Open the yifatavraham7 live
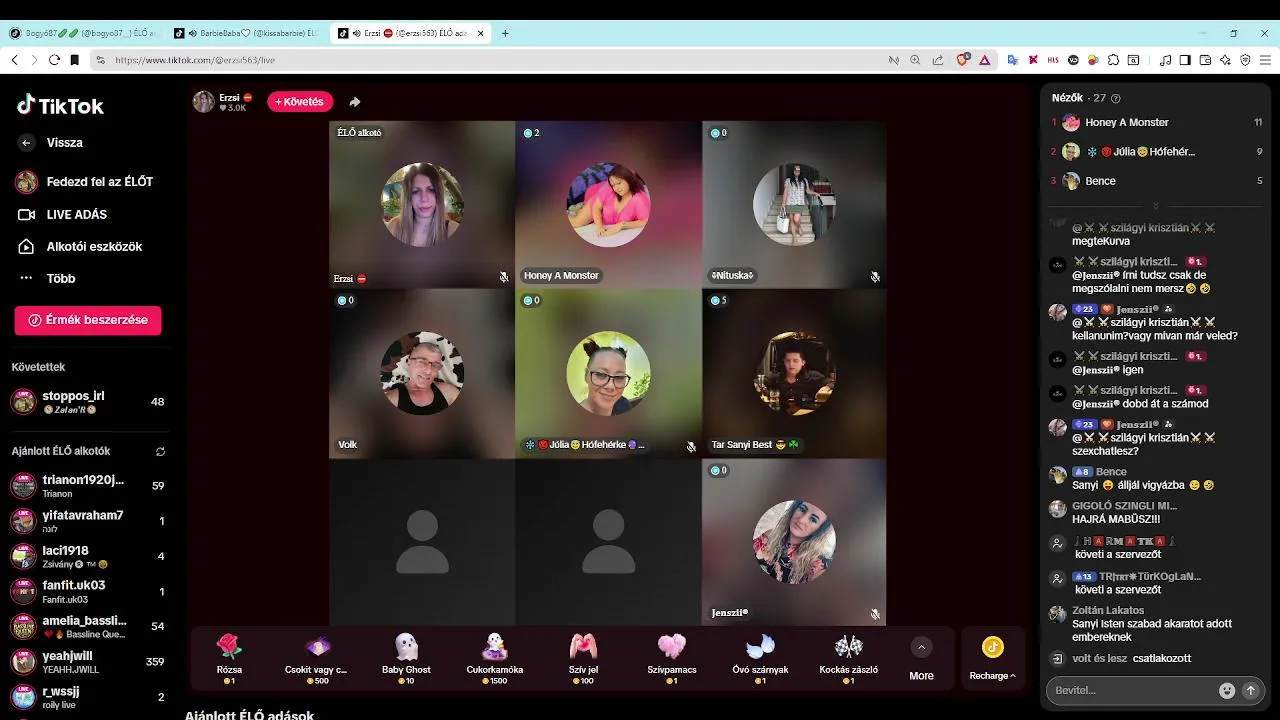1280x720 pixels. (x=88, y=521)
